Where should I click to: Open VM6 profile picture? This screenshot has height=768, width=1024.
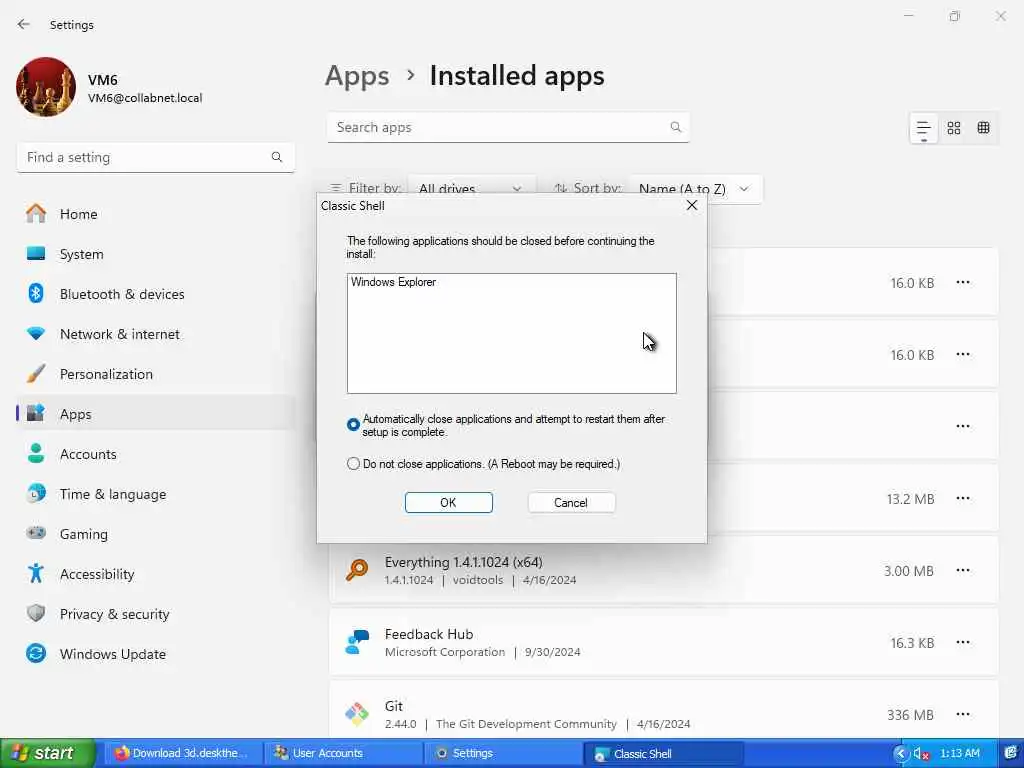(46, 88)
